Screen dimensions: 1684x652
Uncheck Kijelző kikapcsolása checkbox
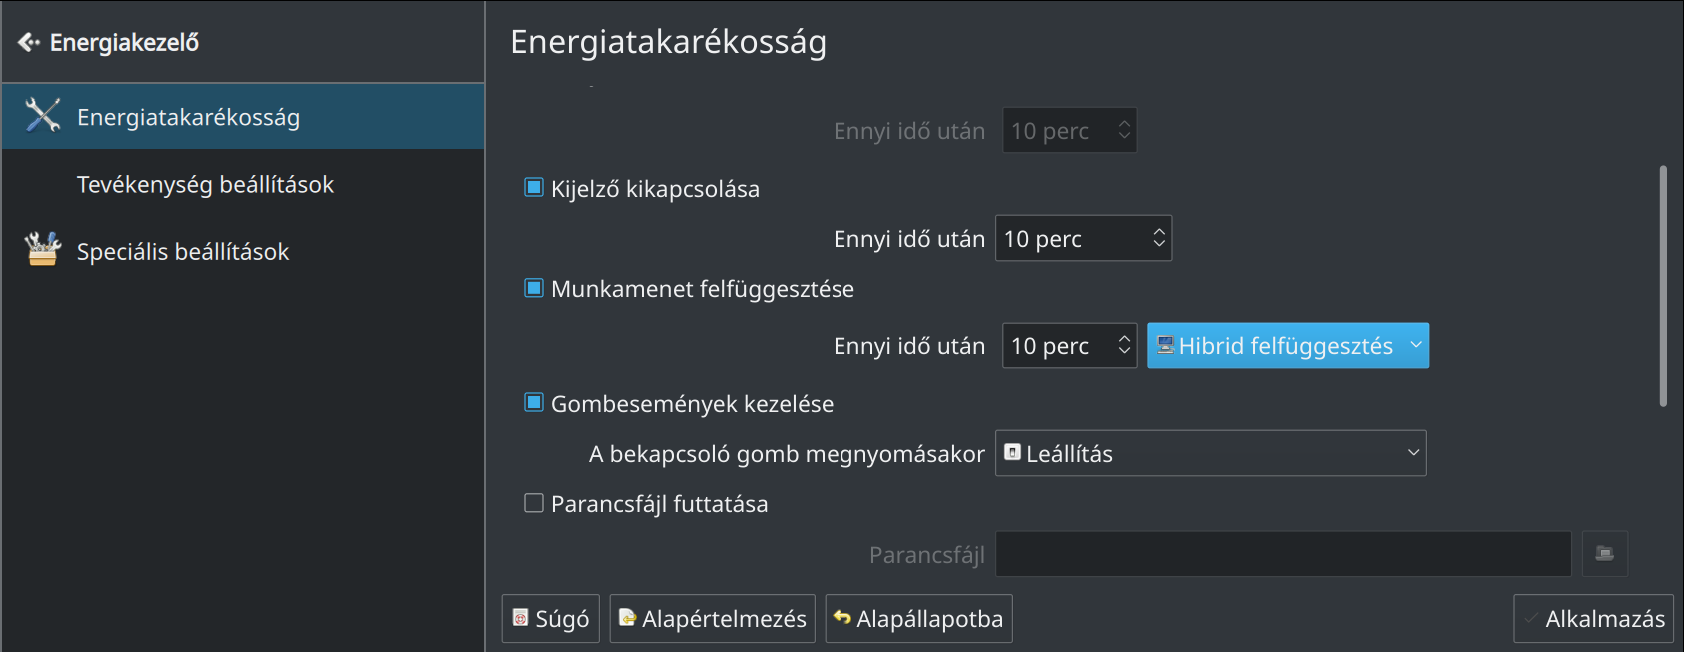coord(534,188)
